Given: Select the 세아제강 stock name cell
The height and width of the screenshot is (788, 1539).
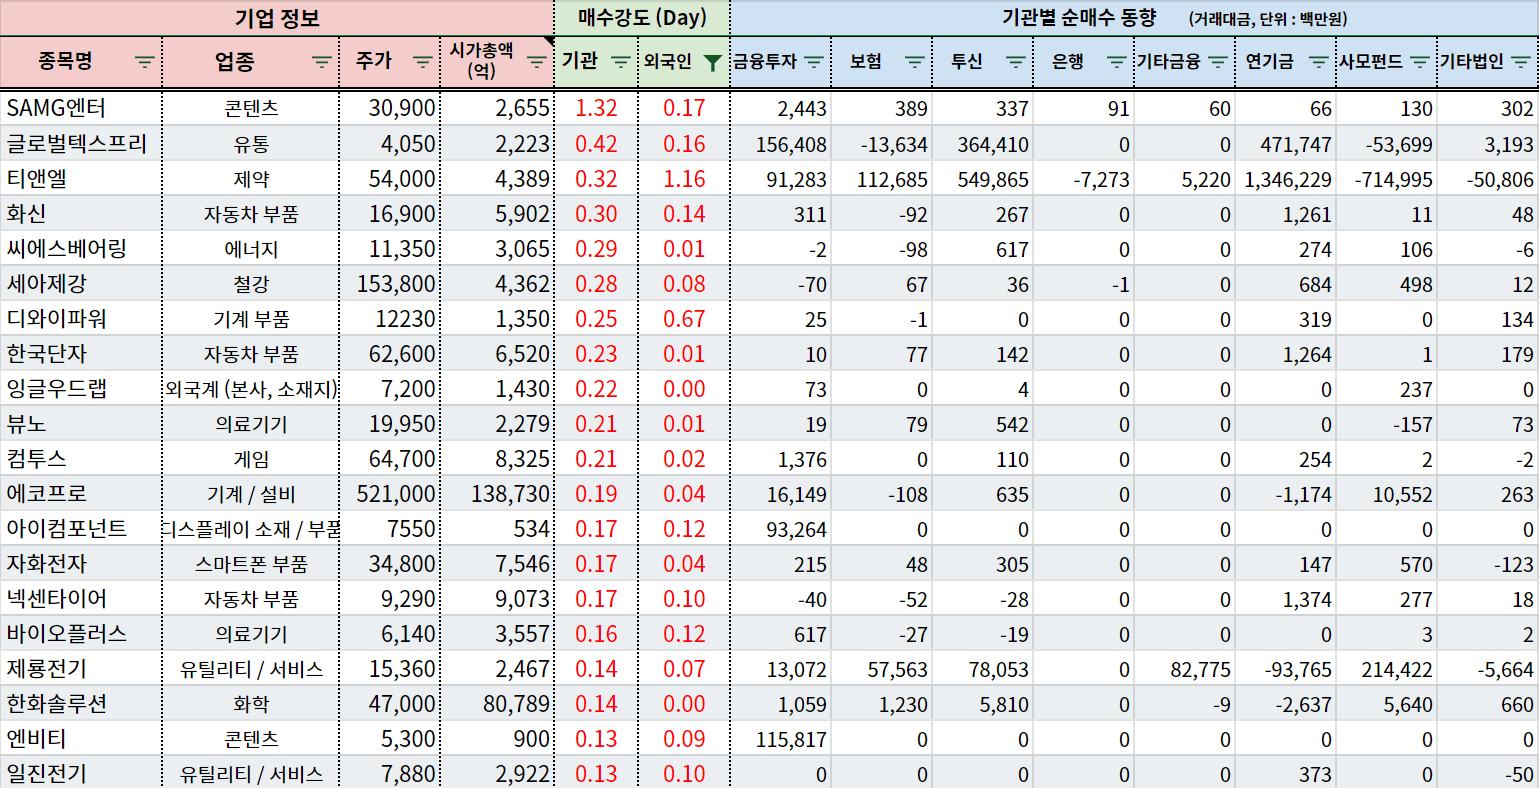Looking at the screenshot, I should (80, 283).
